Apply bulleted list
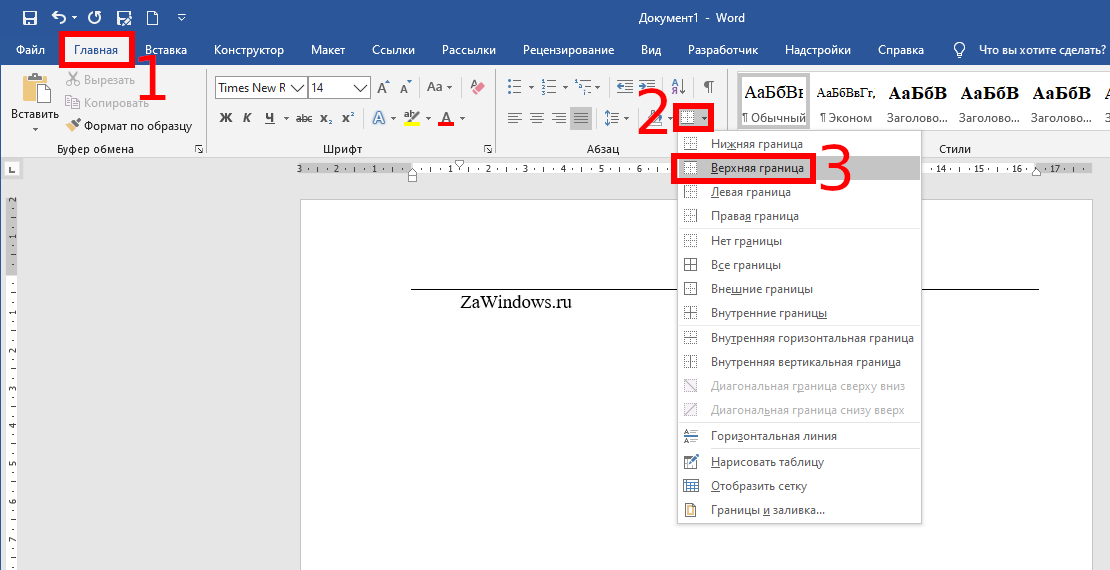This screenshot has height=570, width=1110. pos(515,87)
